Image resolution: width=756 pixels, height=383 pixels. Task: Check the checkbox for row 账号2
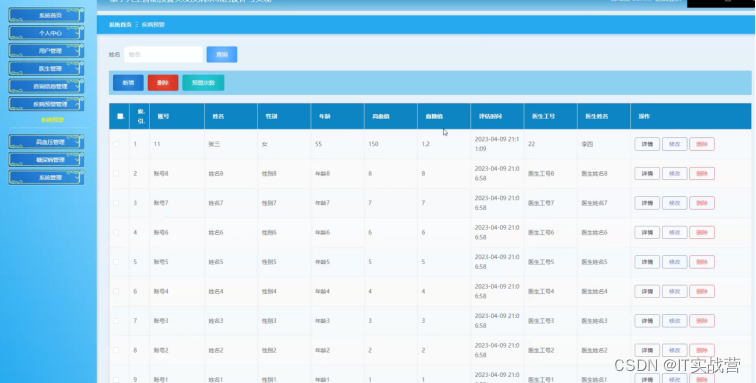pos(116,350)
